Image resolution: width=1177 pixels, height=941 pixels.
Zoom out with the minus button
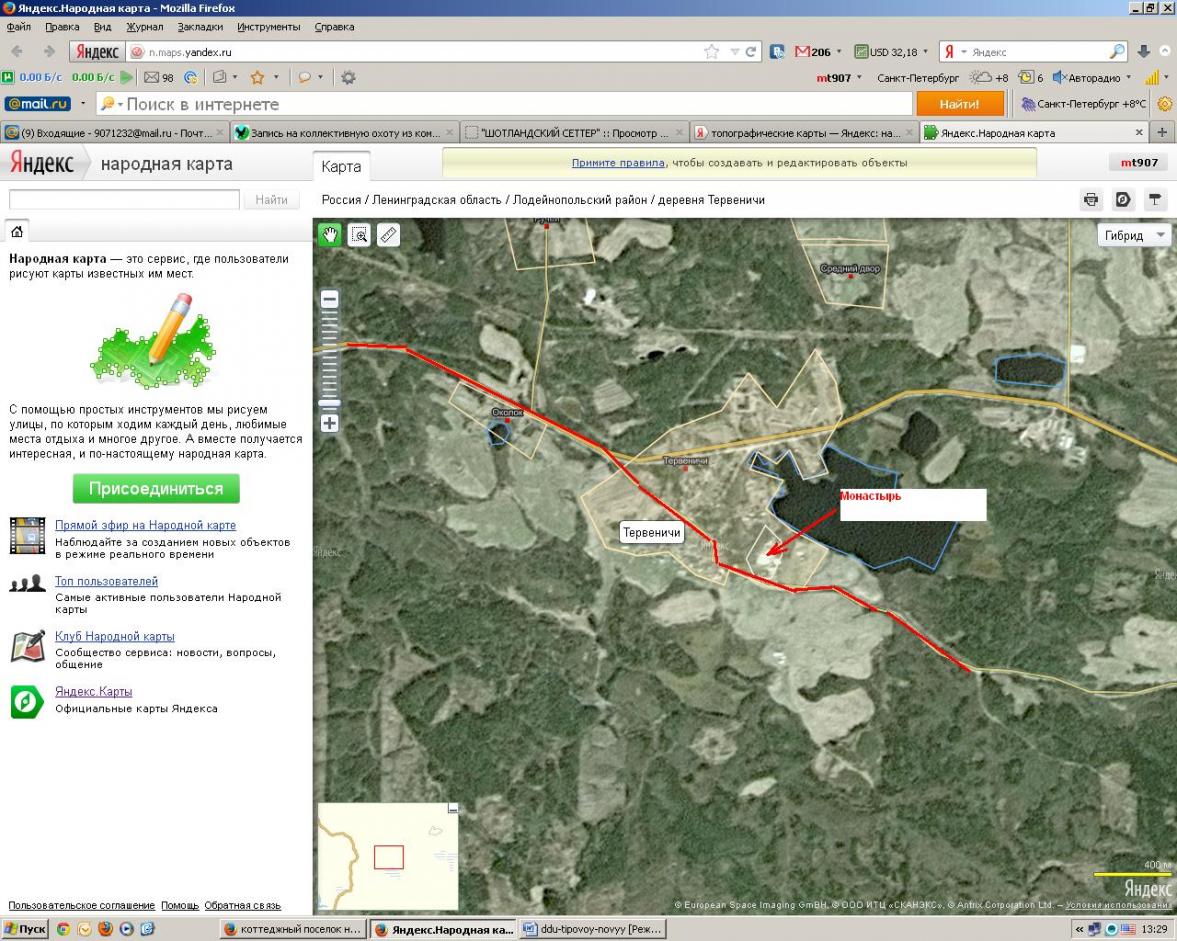[x=329, y=299]
